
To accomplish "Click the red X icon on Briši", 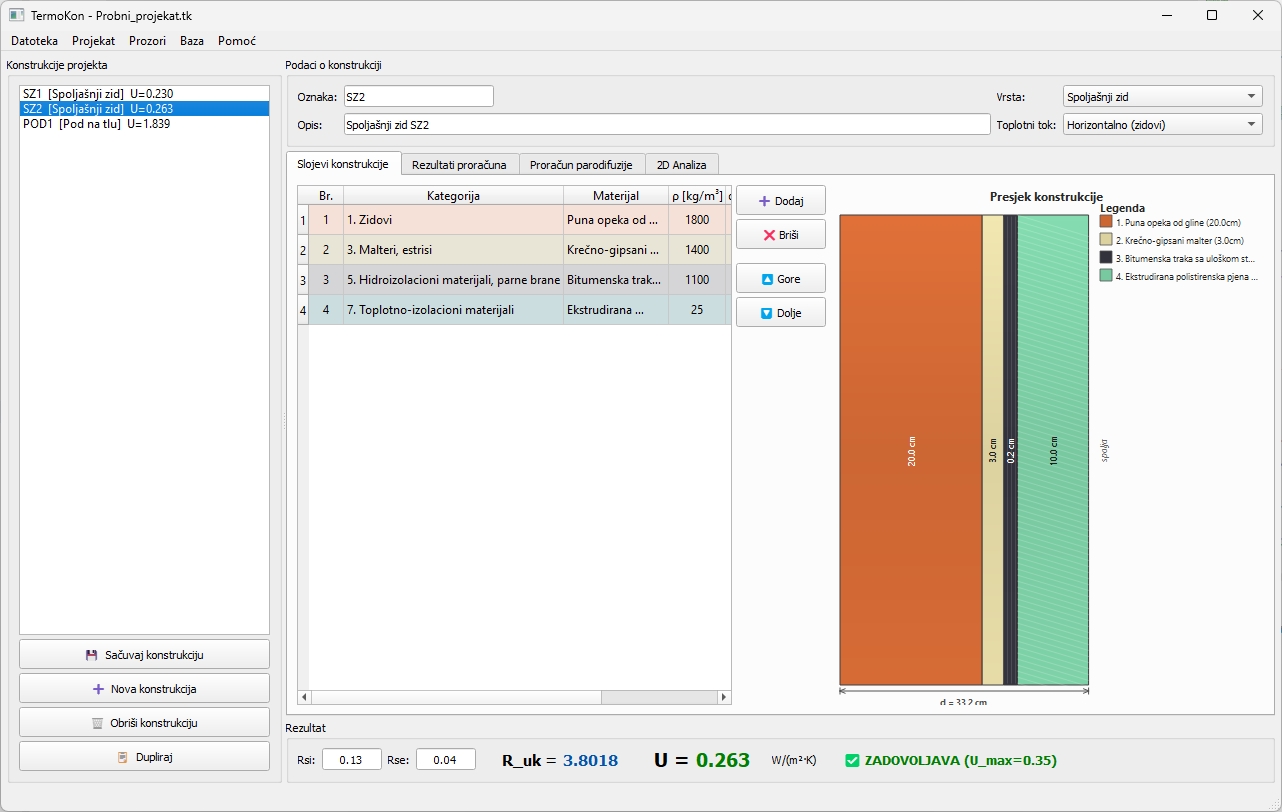I will pos(769,235).
